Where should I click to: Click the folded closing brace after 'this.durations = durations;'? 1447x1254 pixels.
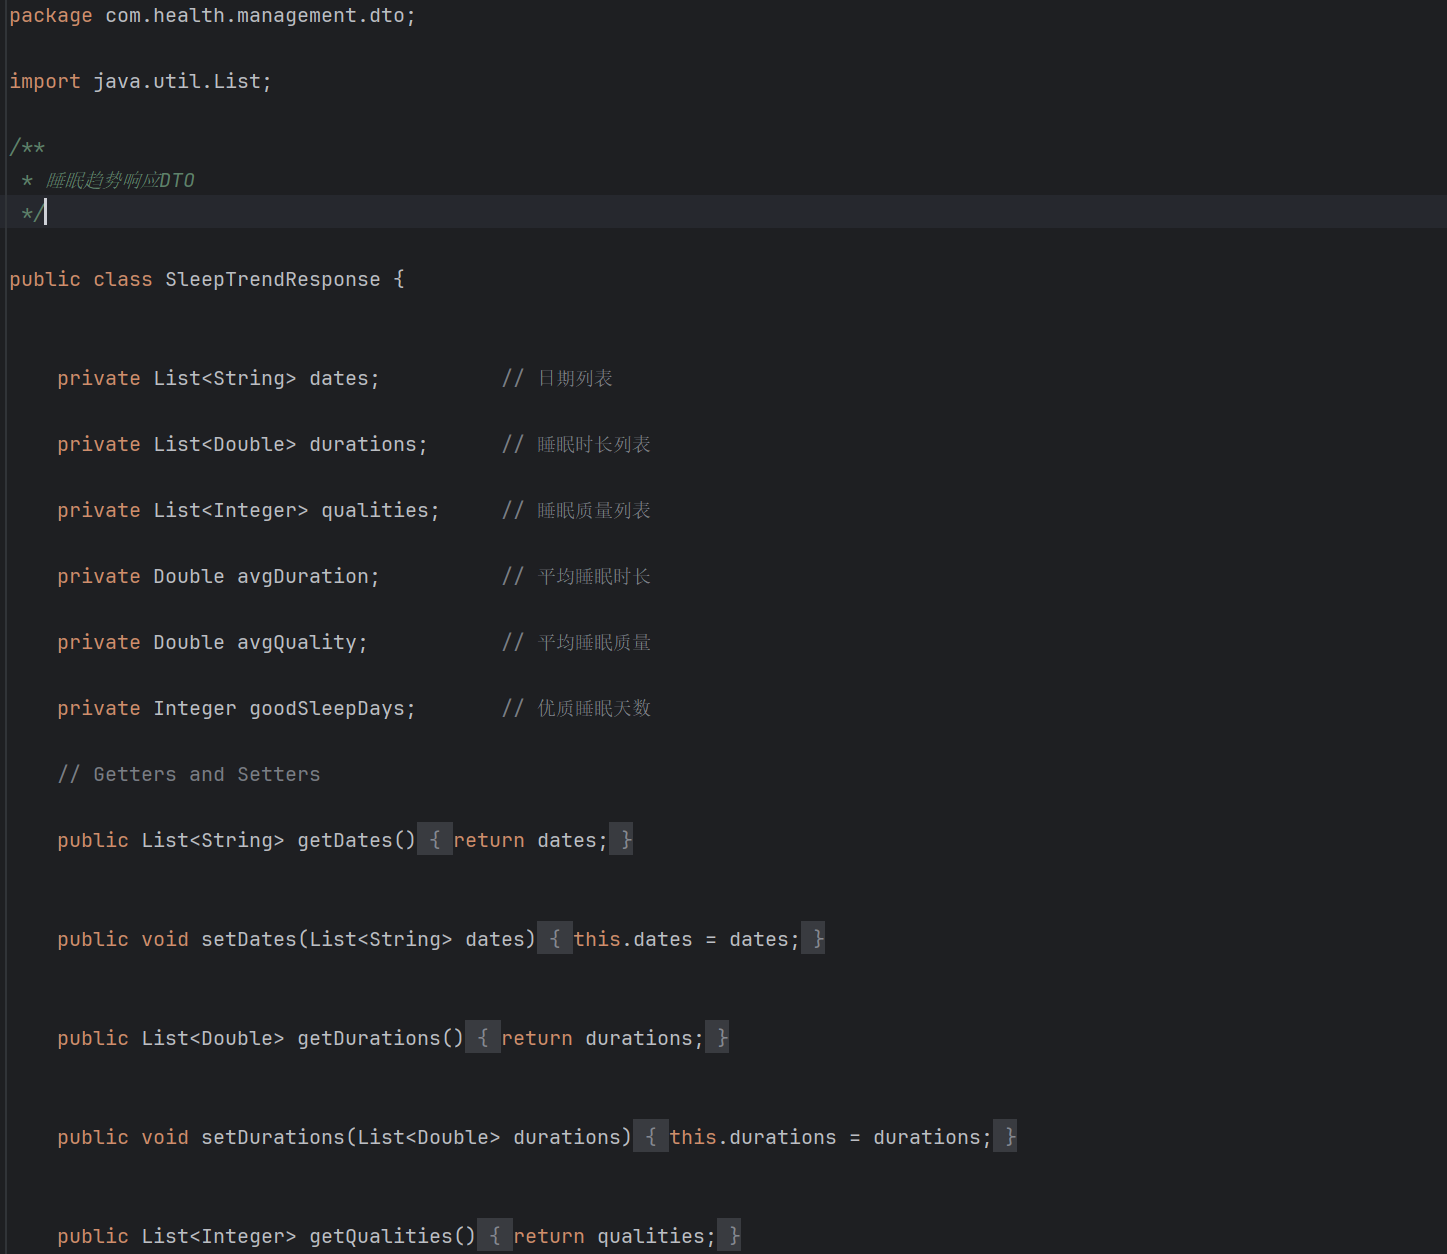point(1005,1137)
